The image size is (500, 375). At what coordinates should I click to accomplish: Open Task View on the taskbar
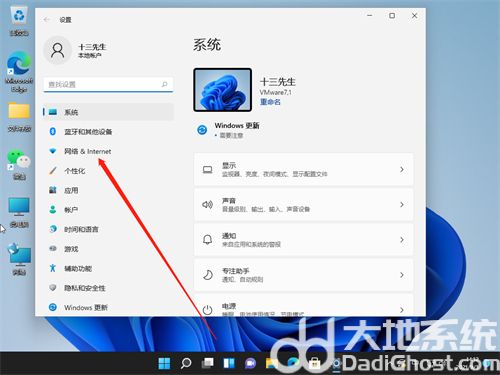click(x=207, y=363)
